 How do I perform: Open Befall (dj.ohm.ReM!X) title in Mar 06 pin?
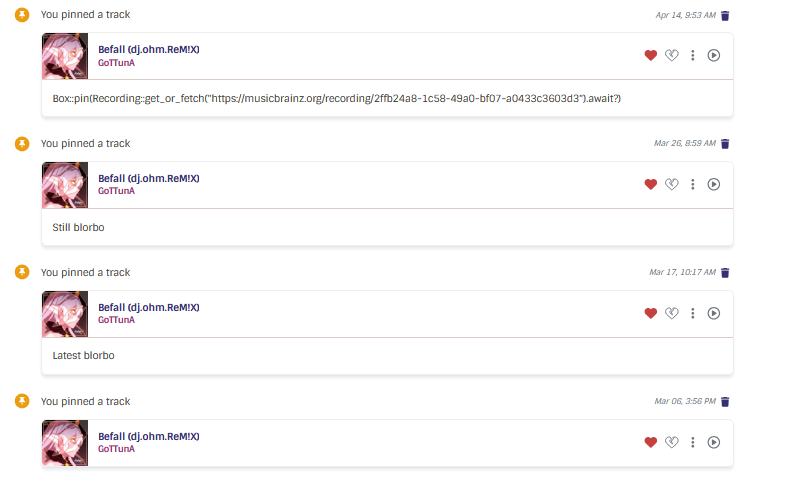[x=149, y=436]
